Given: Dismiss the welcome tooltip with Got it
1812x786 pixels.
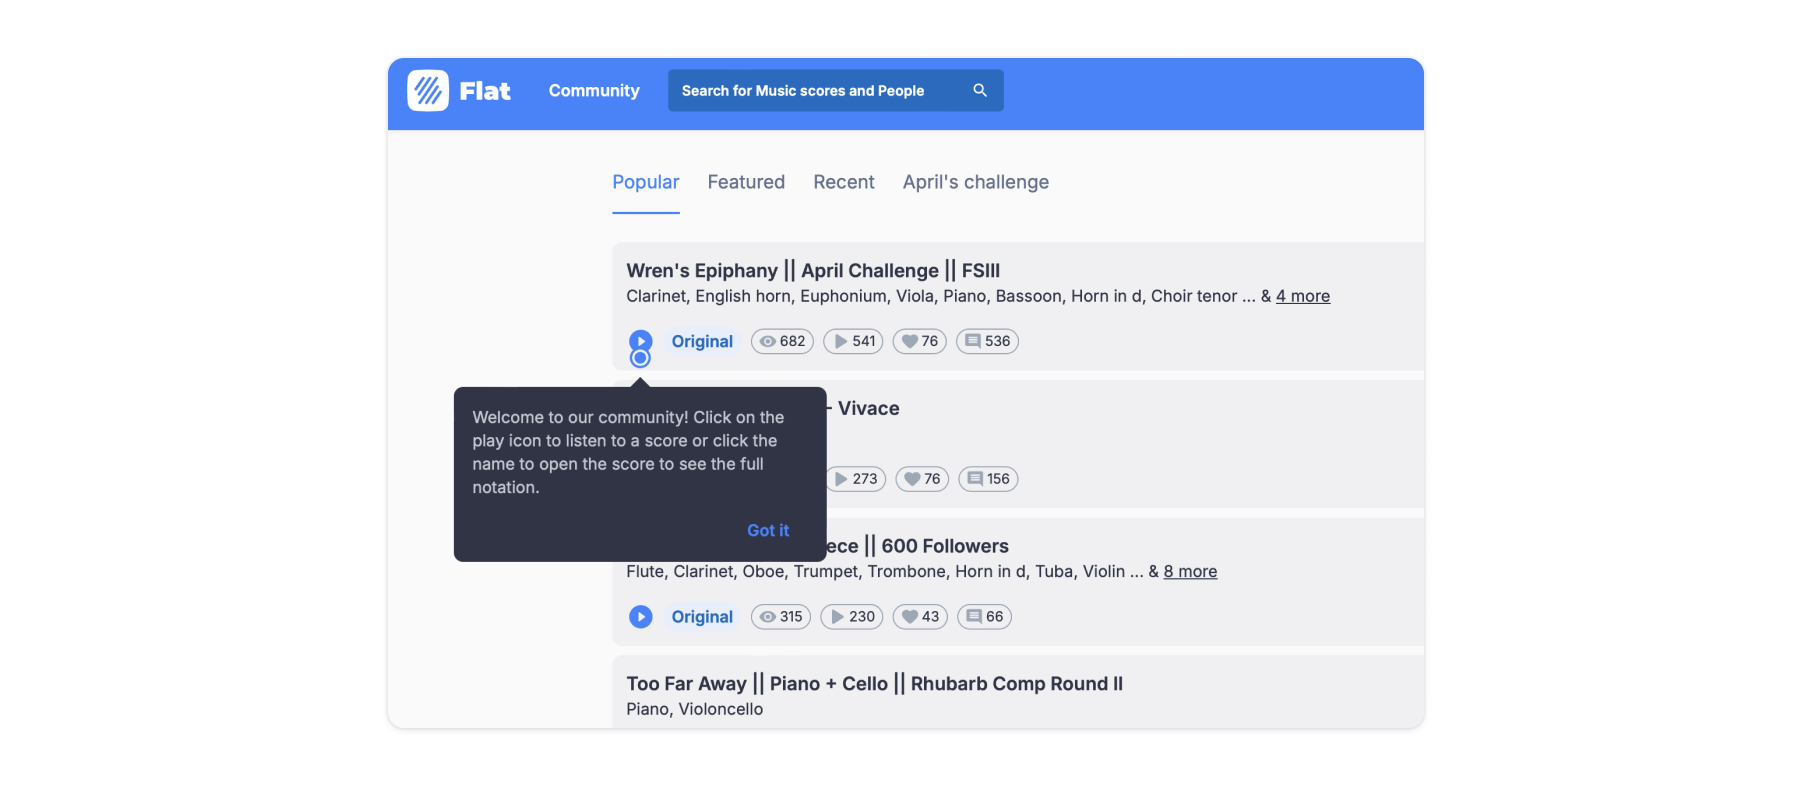Looking at the screenshot, I should click(x=768, y=531).
